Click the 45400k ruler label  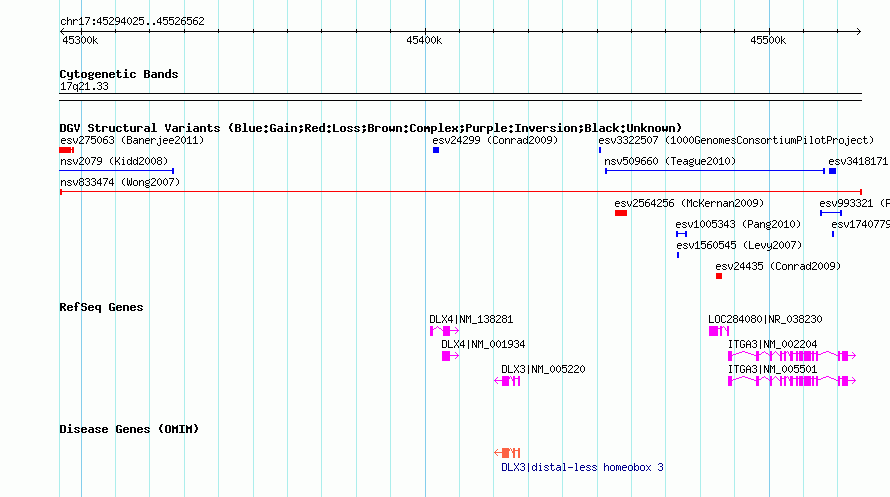(x=424, y=40)
